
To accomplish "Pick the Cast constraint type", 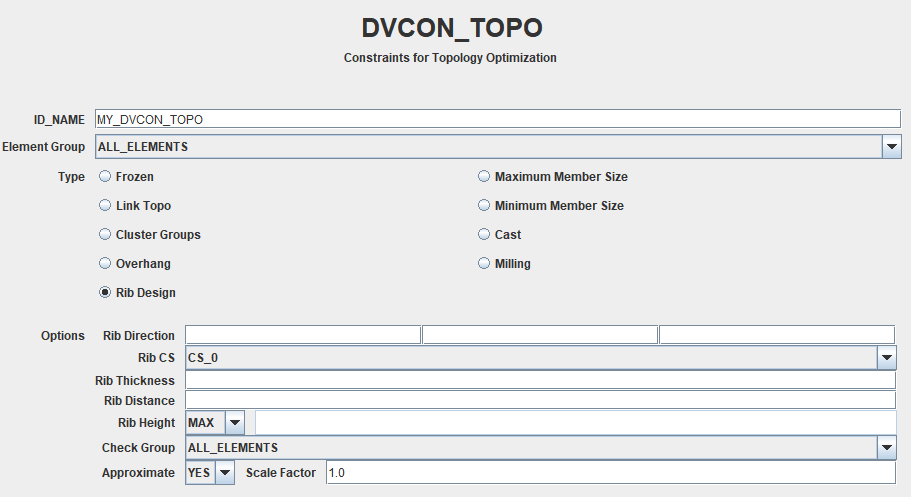I will (484, 235).
